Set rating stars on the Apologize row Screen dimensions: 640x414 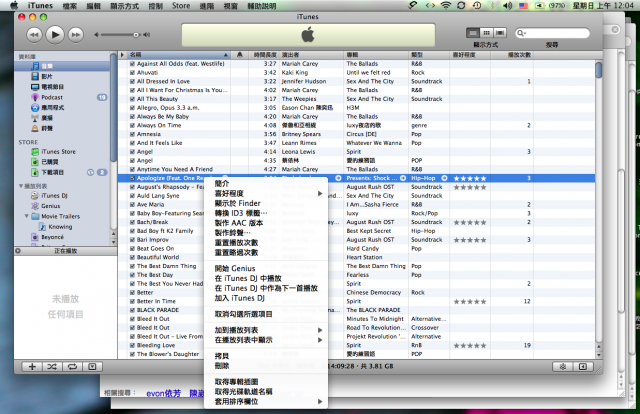(x=470, y=178)
